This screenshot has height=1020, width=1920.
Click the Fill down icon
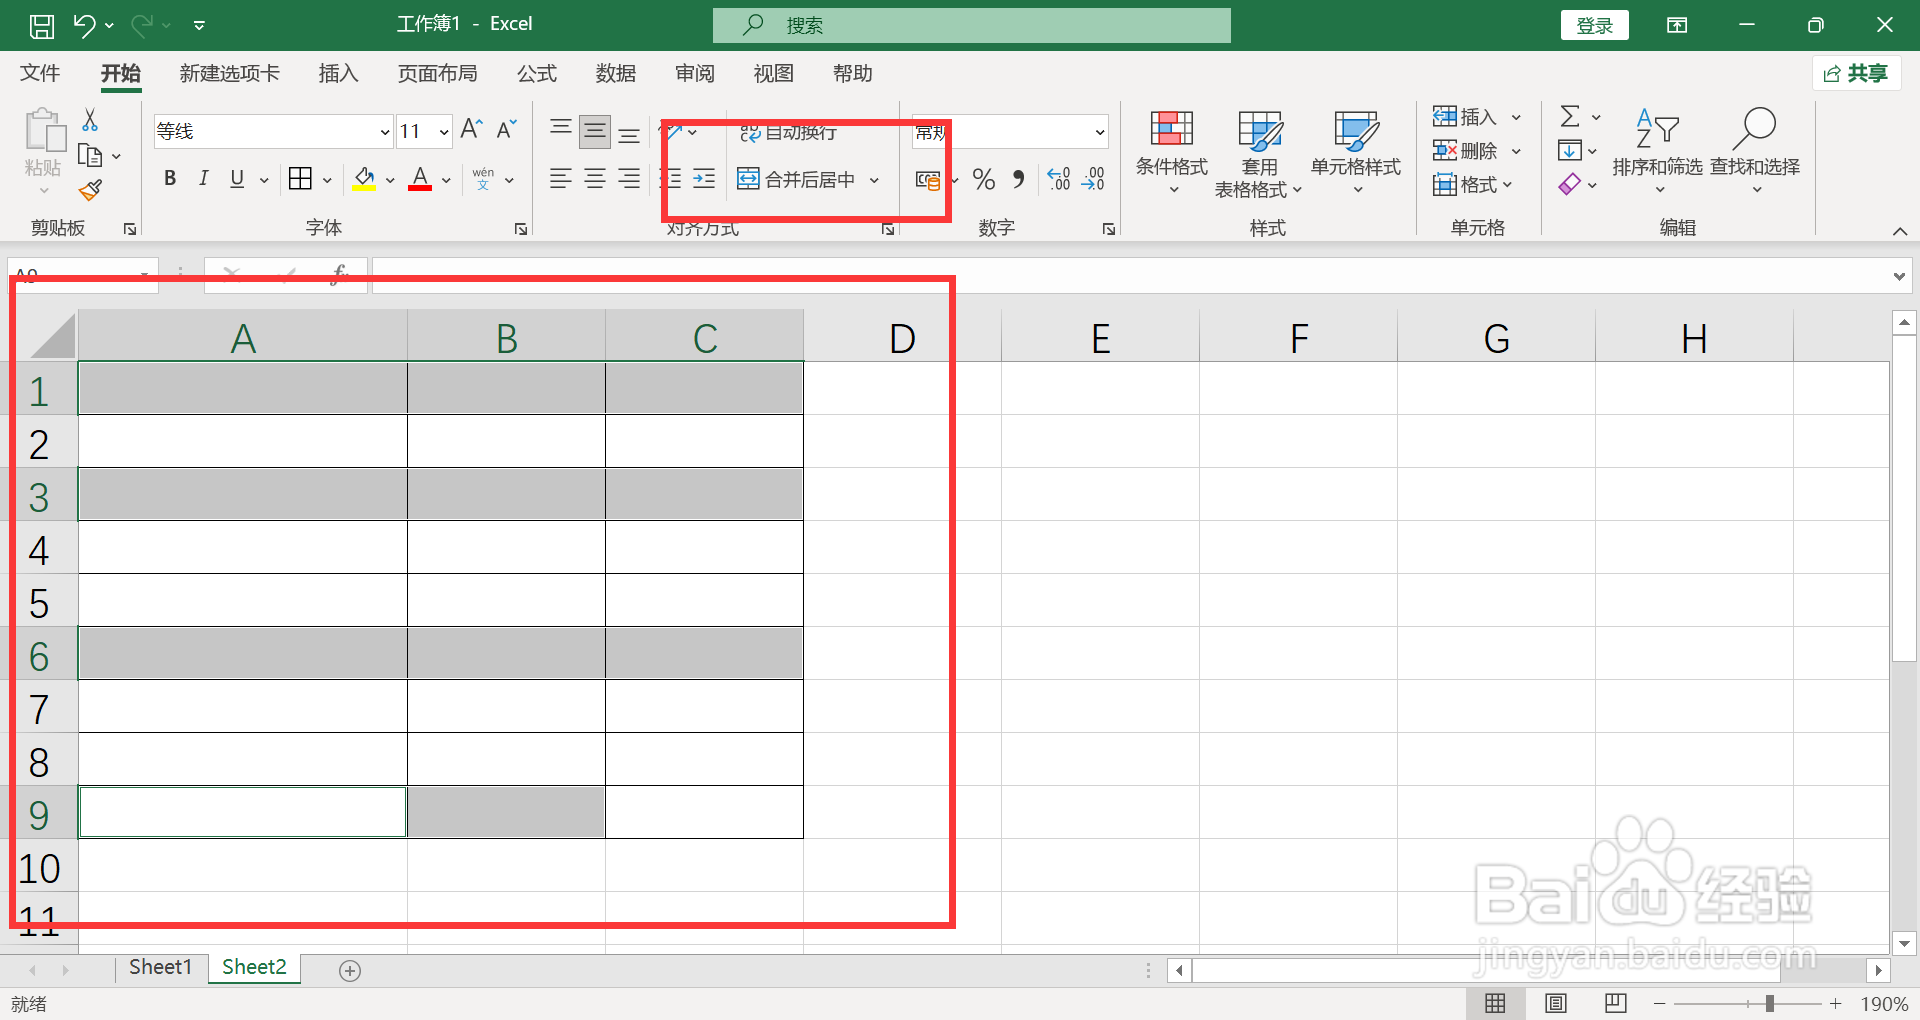(x=1570, y=151)
